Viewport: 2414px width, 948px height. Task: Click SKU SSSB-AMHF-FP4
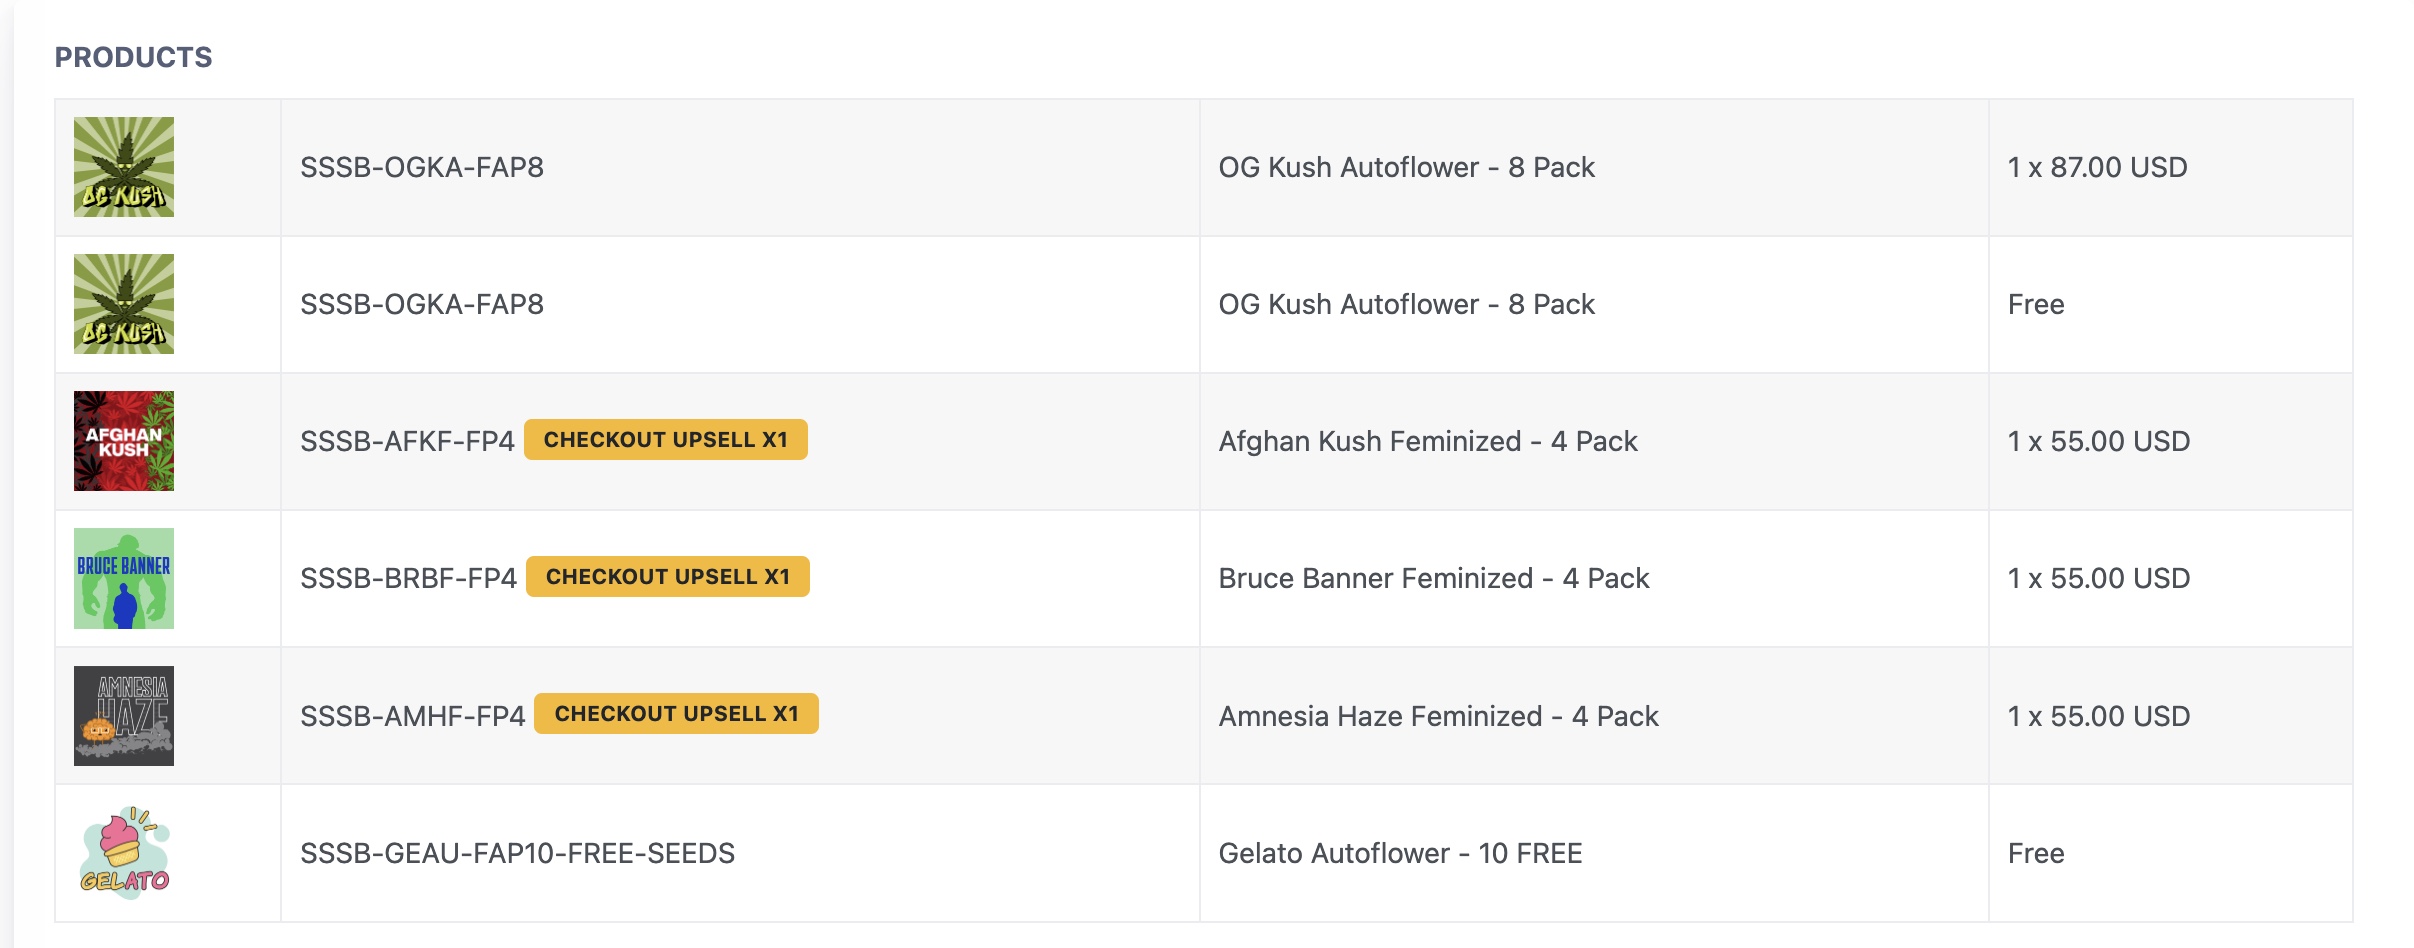[412, 716]
